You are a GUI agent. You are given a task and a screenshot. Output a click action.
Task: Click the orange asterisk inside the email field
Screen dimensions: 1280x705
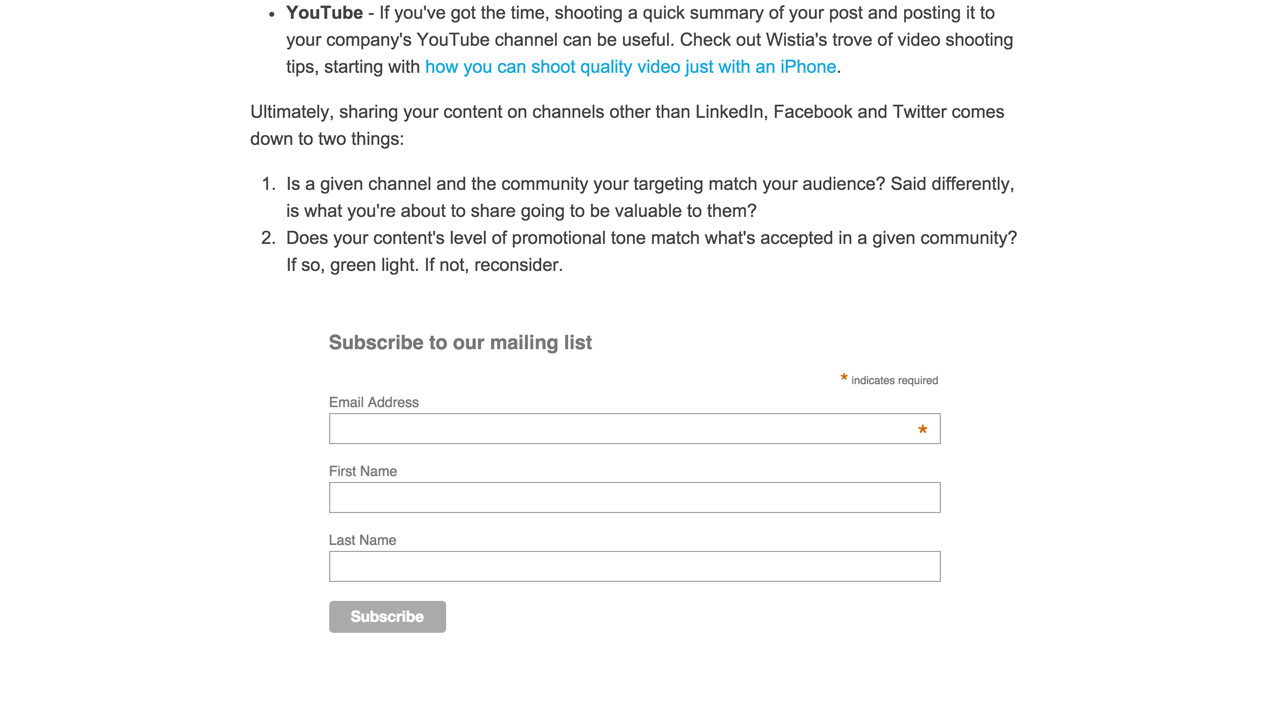click(x=922, y=431)
